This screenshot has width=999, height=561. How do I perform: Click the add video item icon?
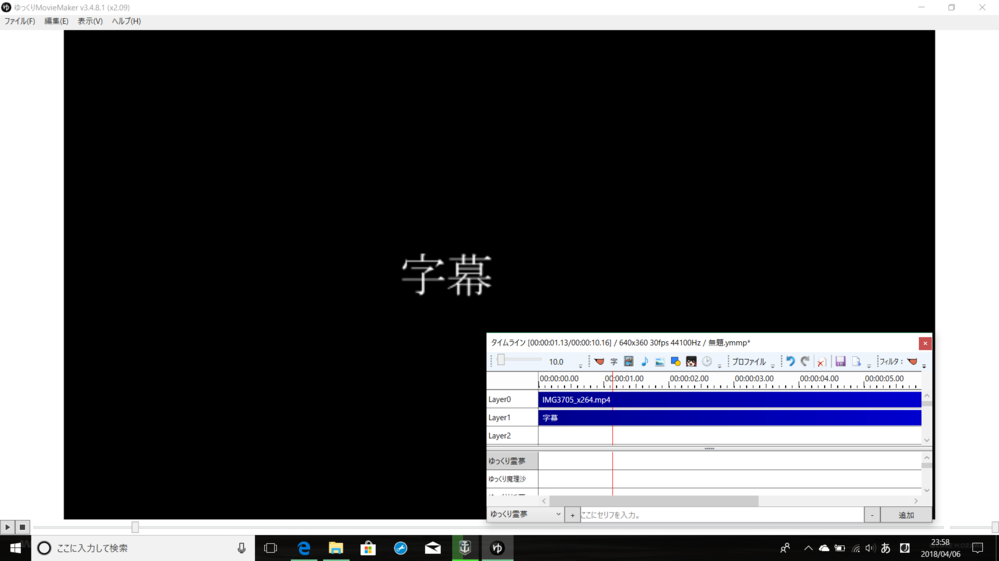point(629,362)
